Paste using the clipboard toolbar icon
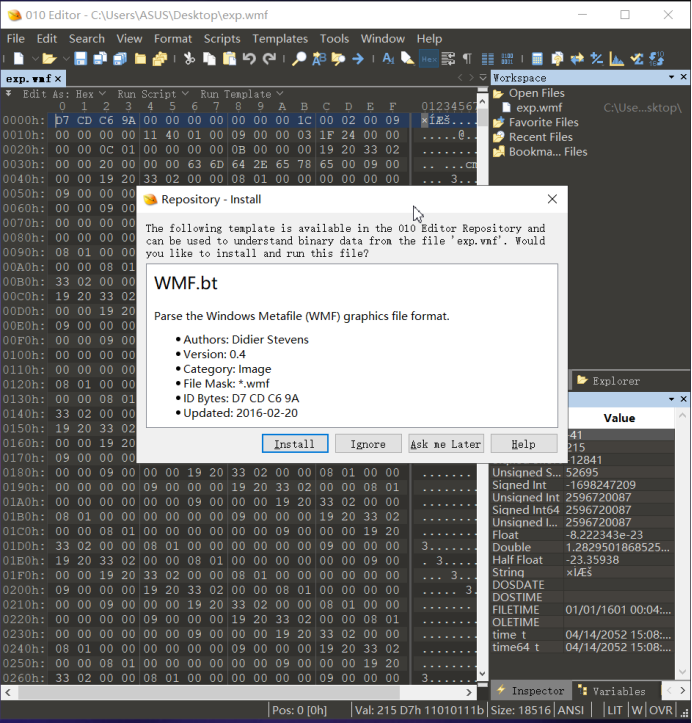Screen dimensions: 692x723 229,59
